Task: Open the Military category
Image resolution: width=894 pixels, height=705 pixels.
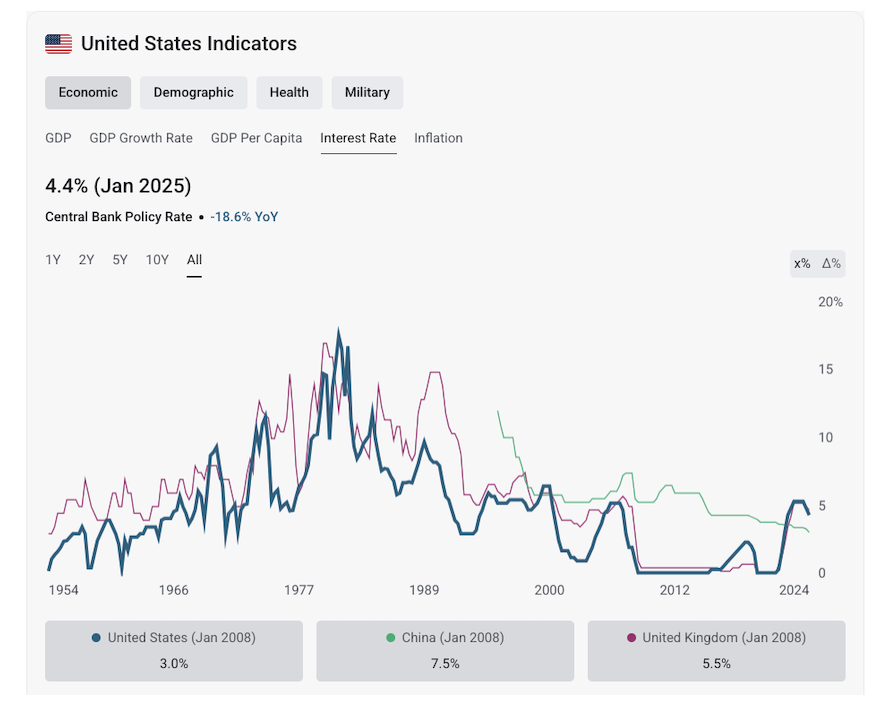Action: (x=367, y=92)
